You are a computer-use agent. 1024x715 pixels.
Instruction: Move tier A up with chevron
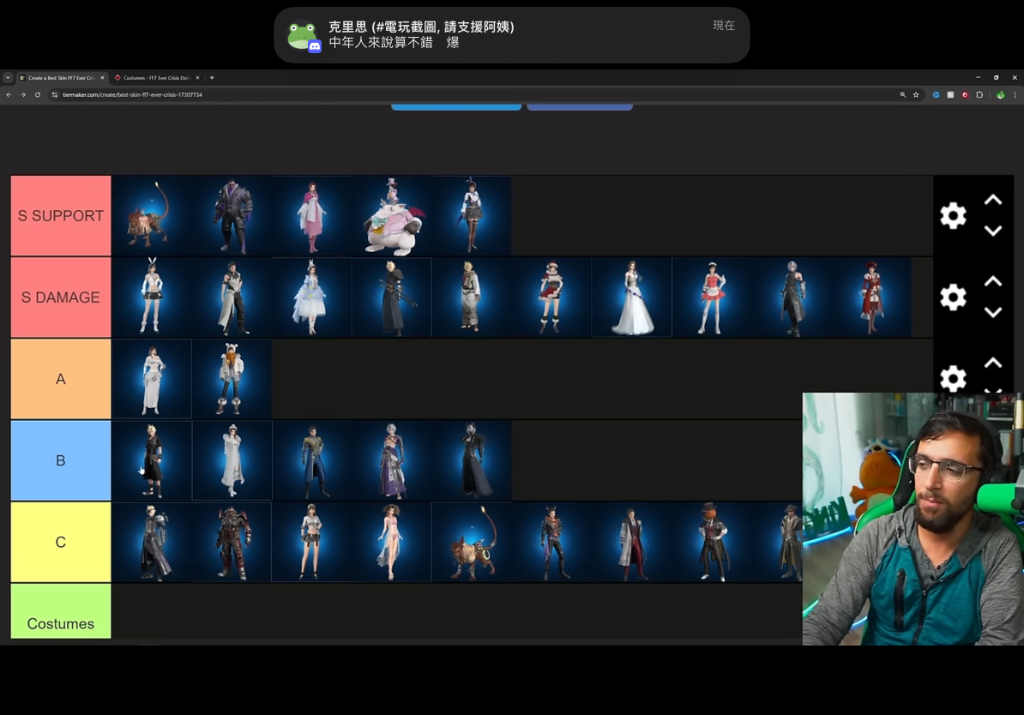[993, 363]
